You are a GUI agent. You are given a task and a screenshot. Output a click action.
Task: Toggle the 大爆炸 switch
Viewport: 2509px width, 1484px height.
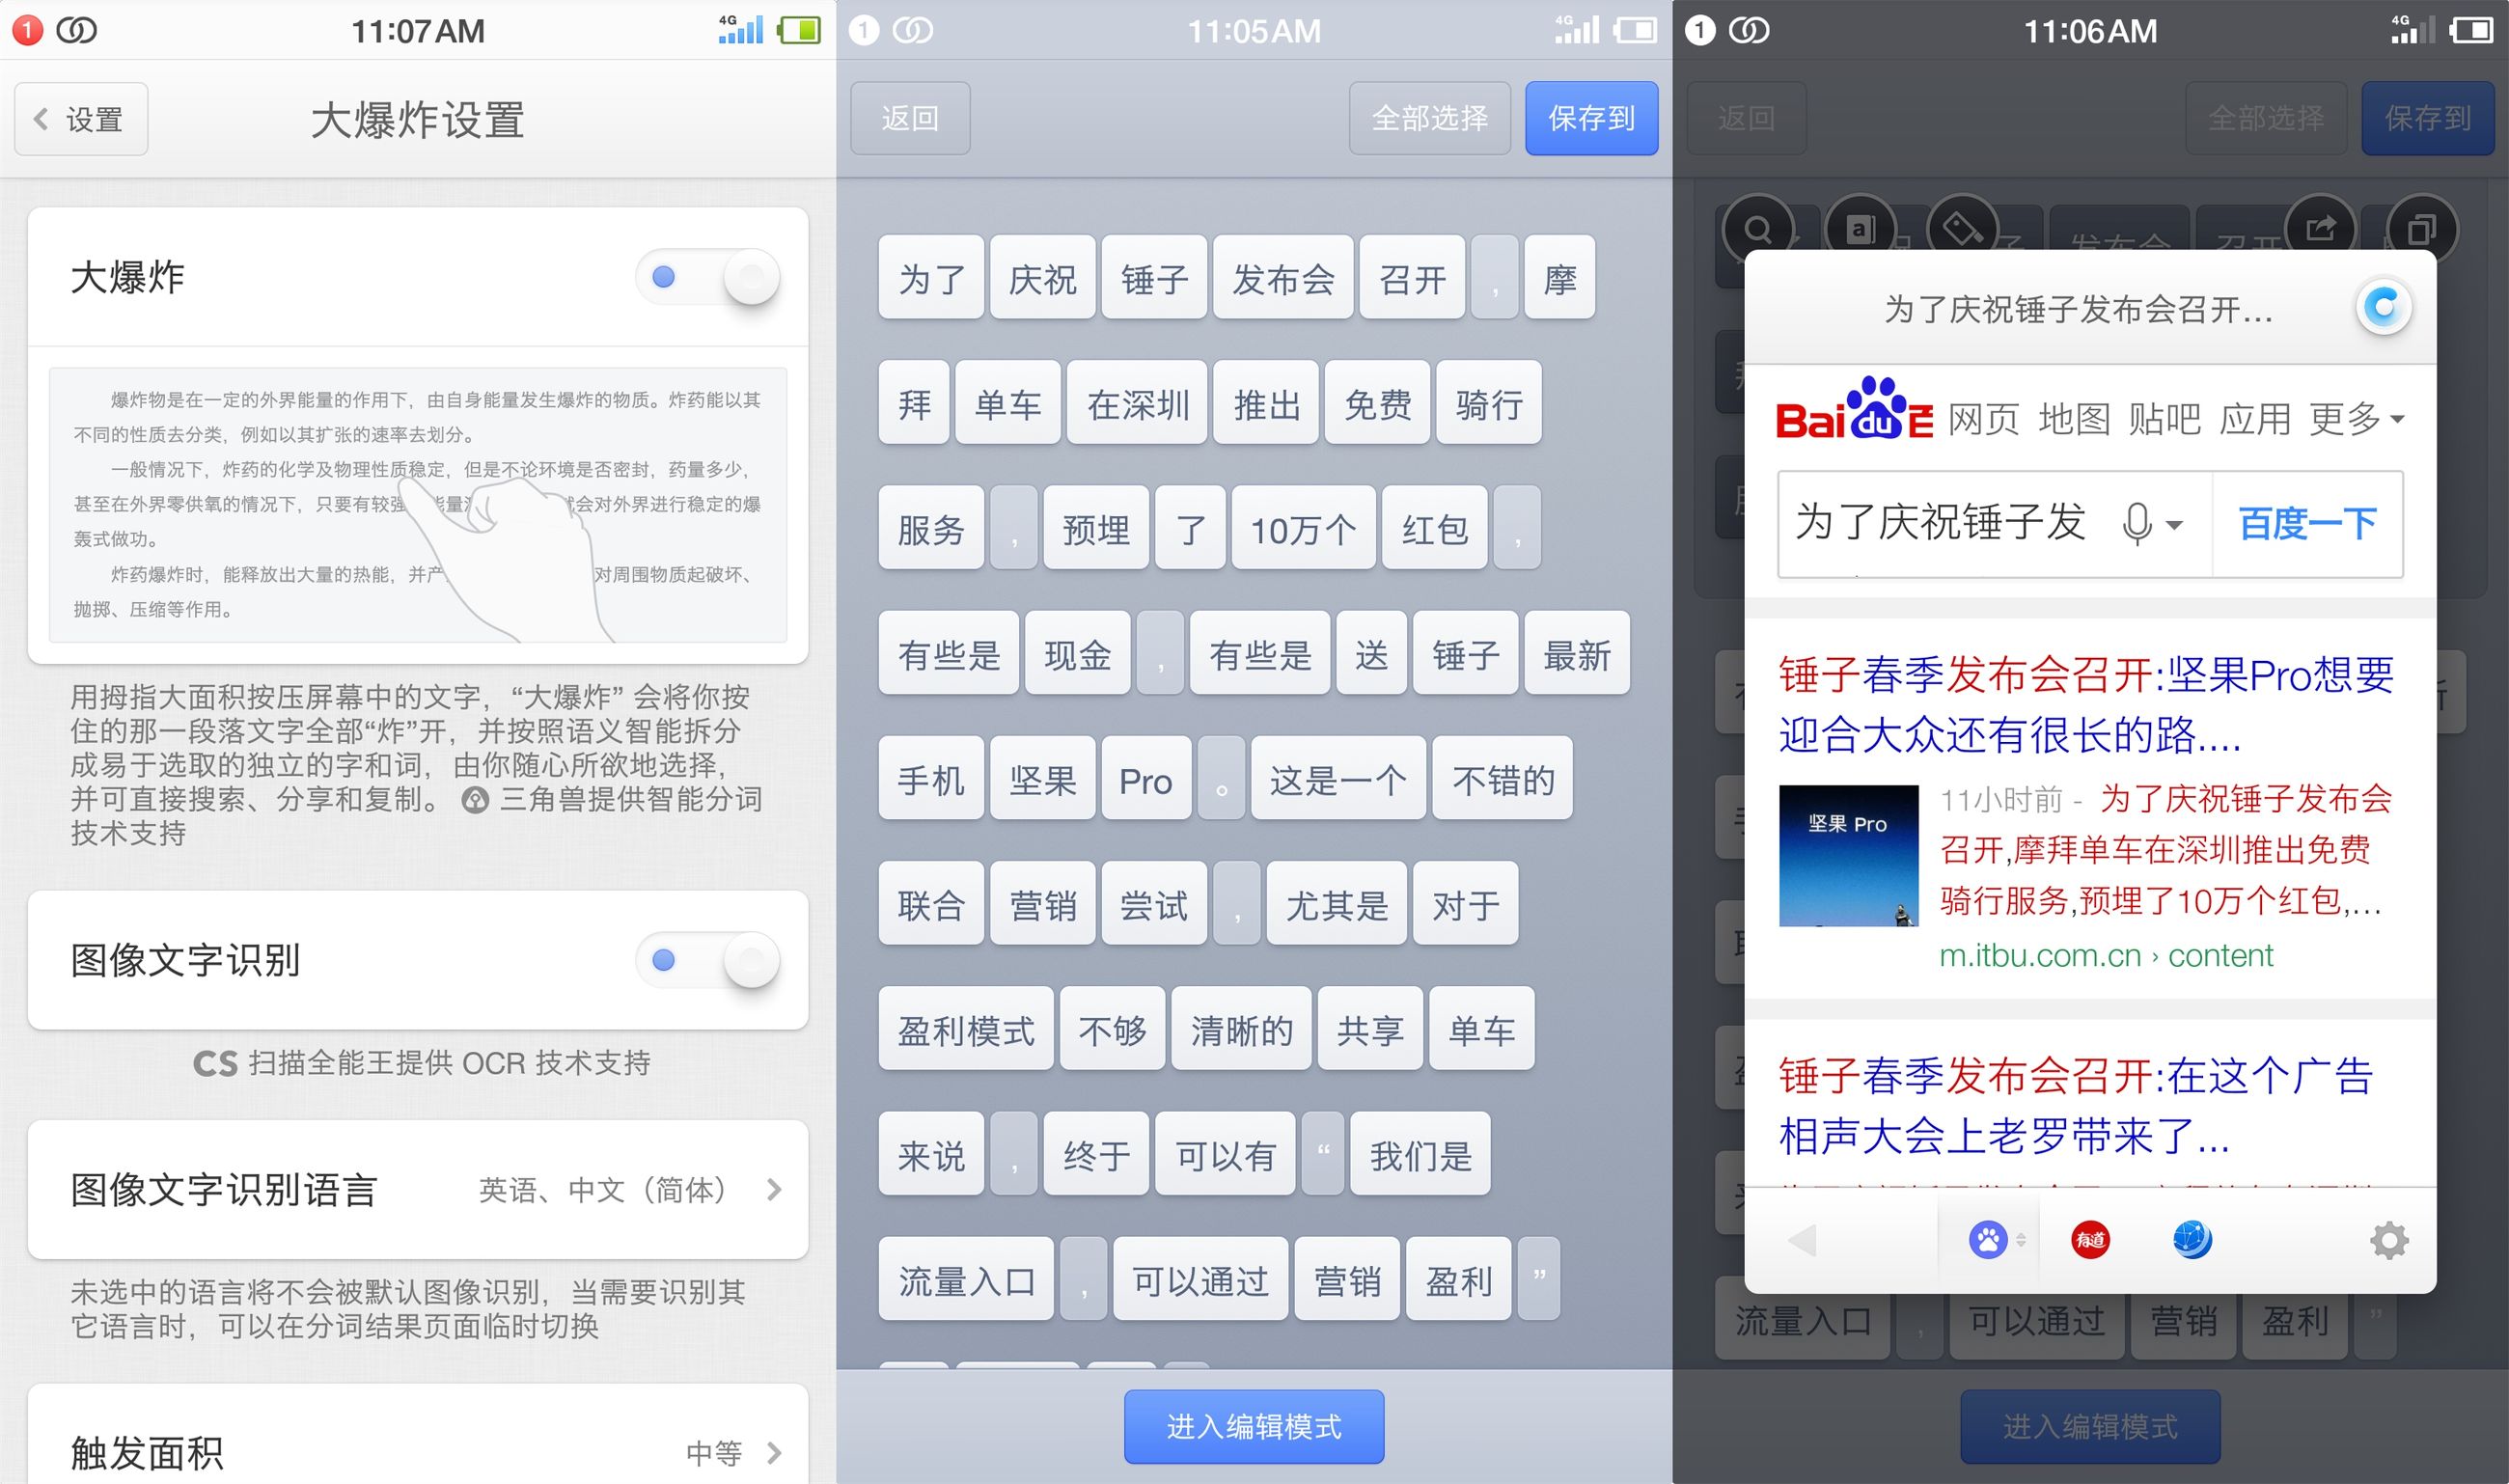coord(708,277)
